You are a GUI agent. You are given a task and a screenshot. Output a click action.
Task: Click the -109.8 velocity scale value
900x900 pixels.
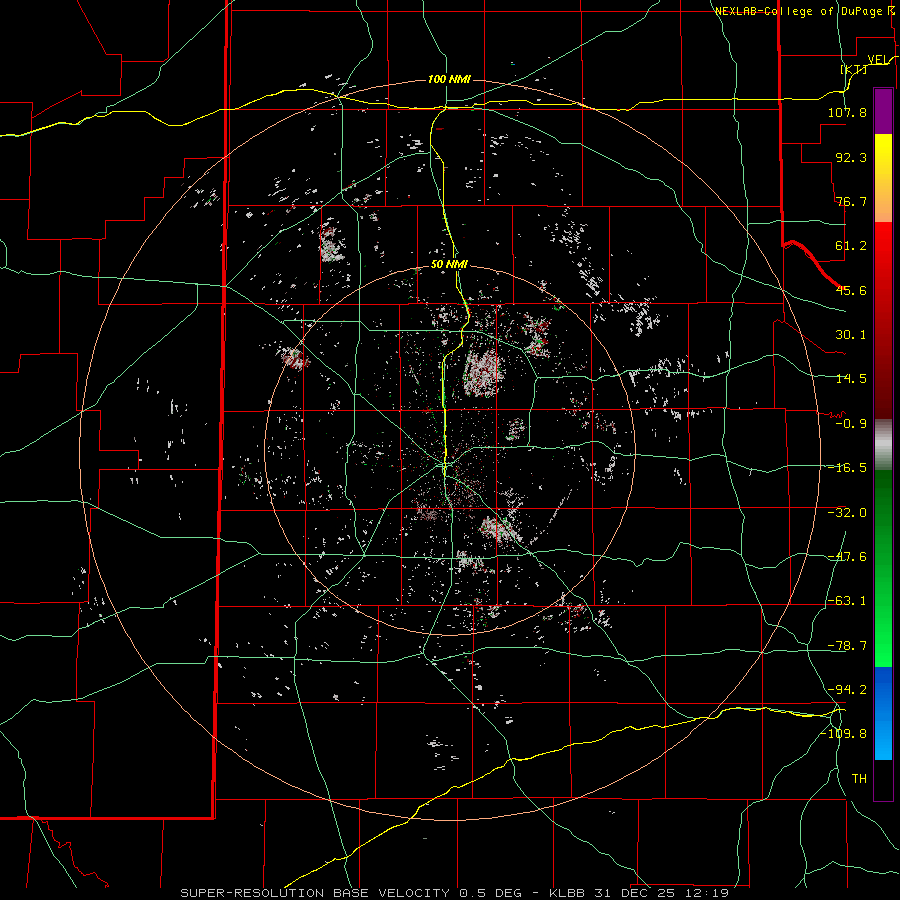pyautogui.click(x=844, y=734)
